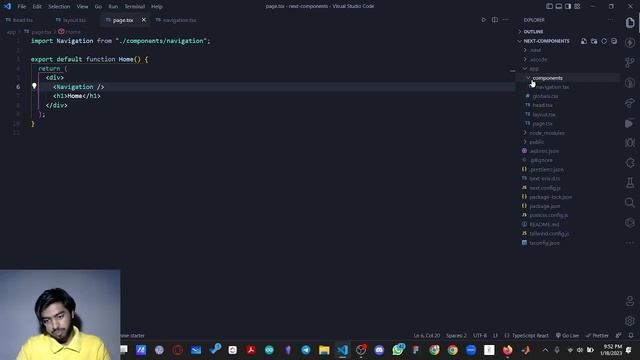This screenshot has width=640, height=360.
Task: Open the Terminal menu
Action: [x=135, y=7]
